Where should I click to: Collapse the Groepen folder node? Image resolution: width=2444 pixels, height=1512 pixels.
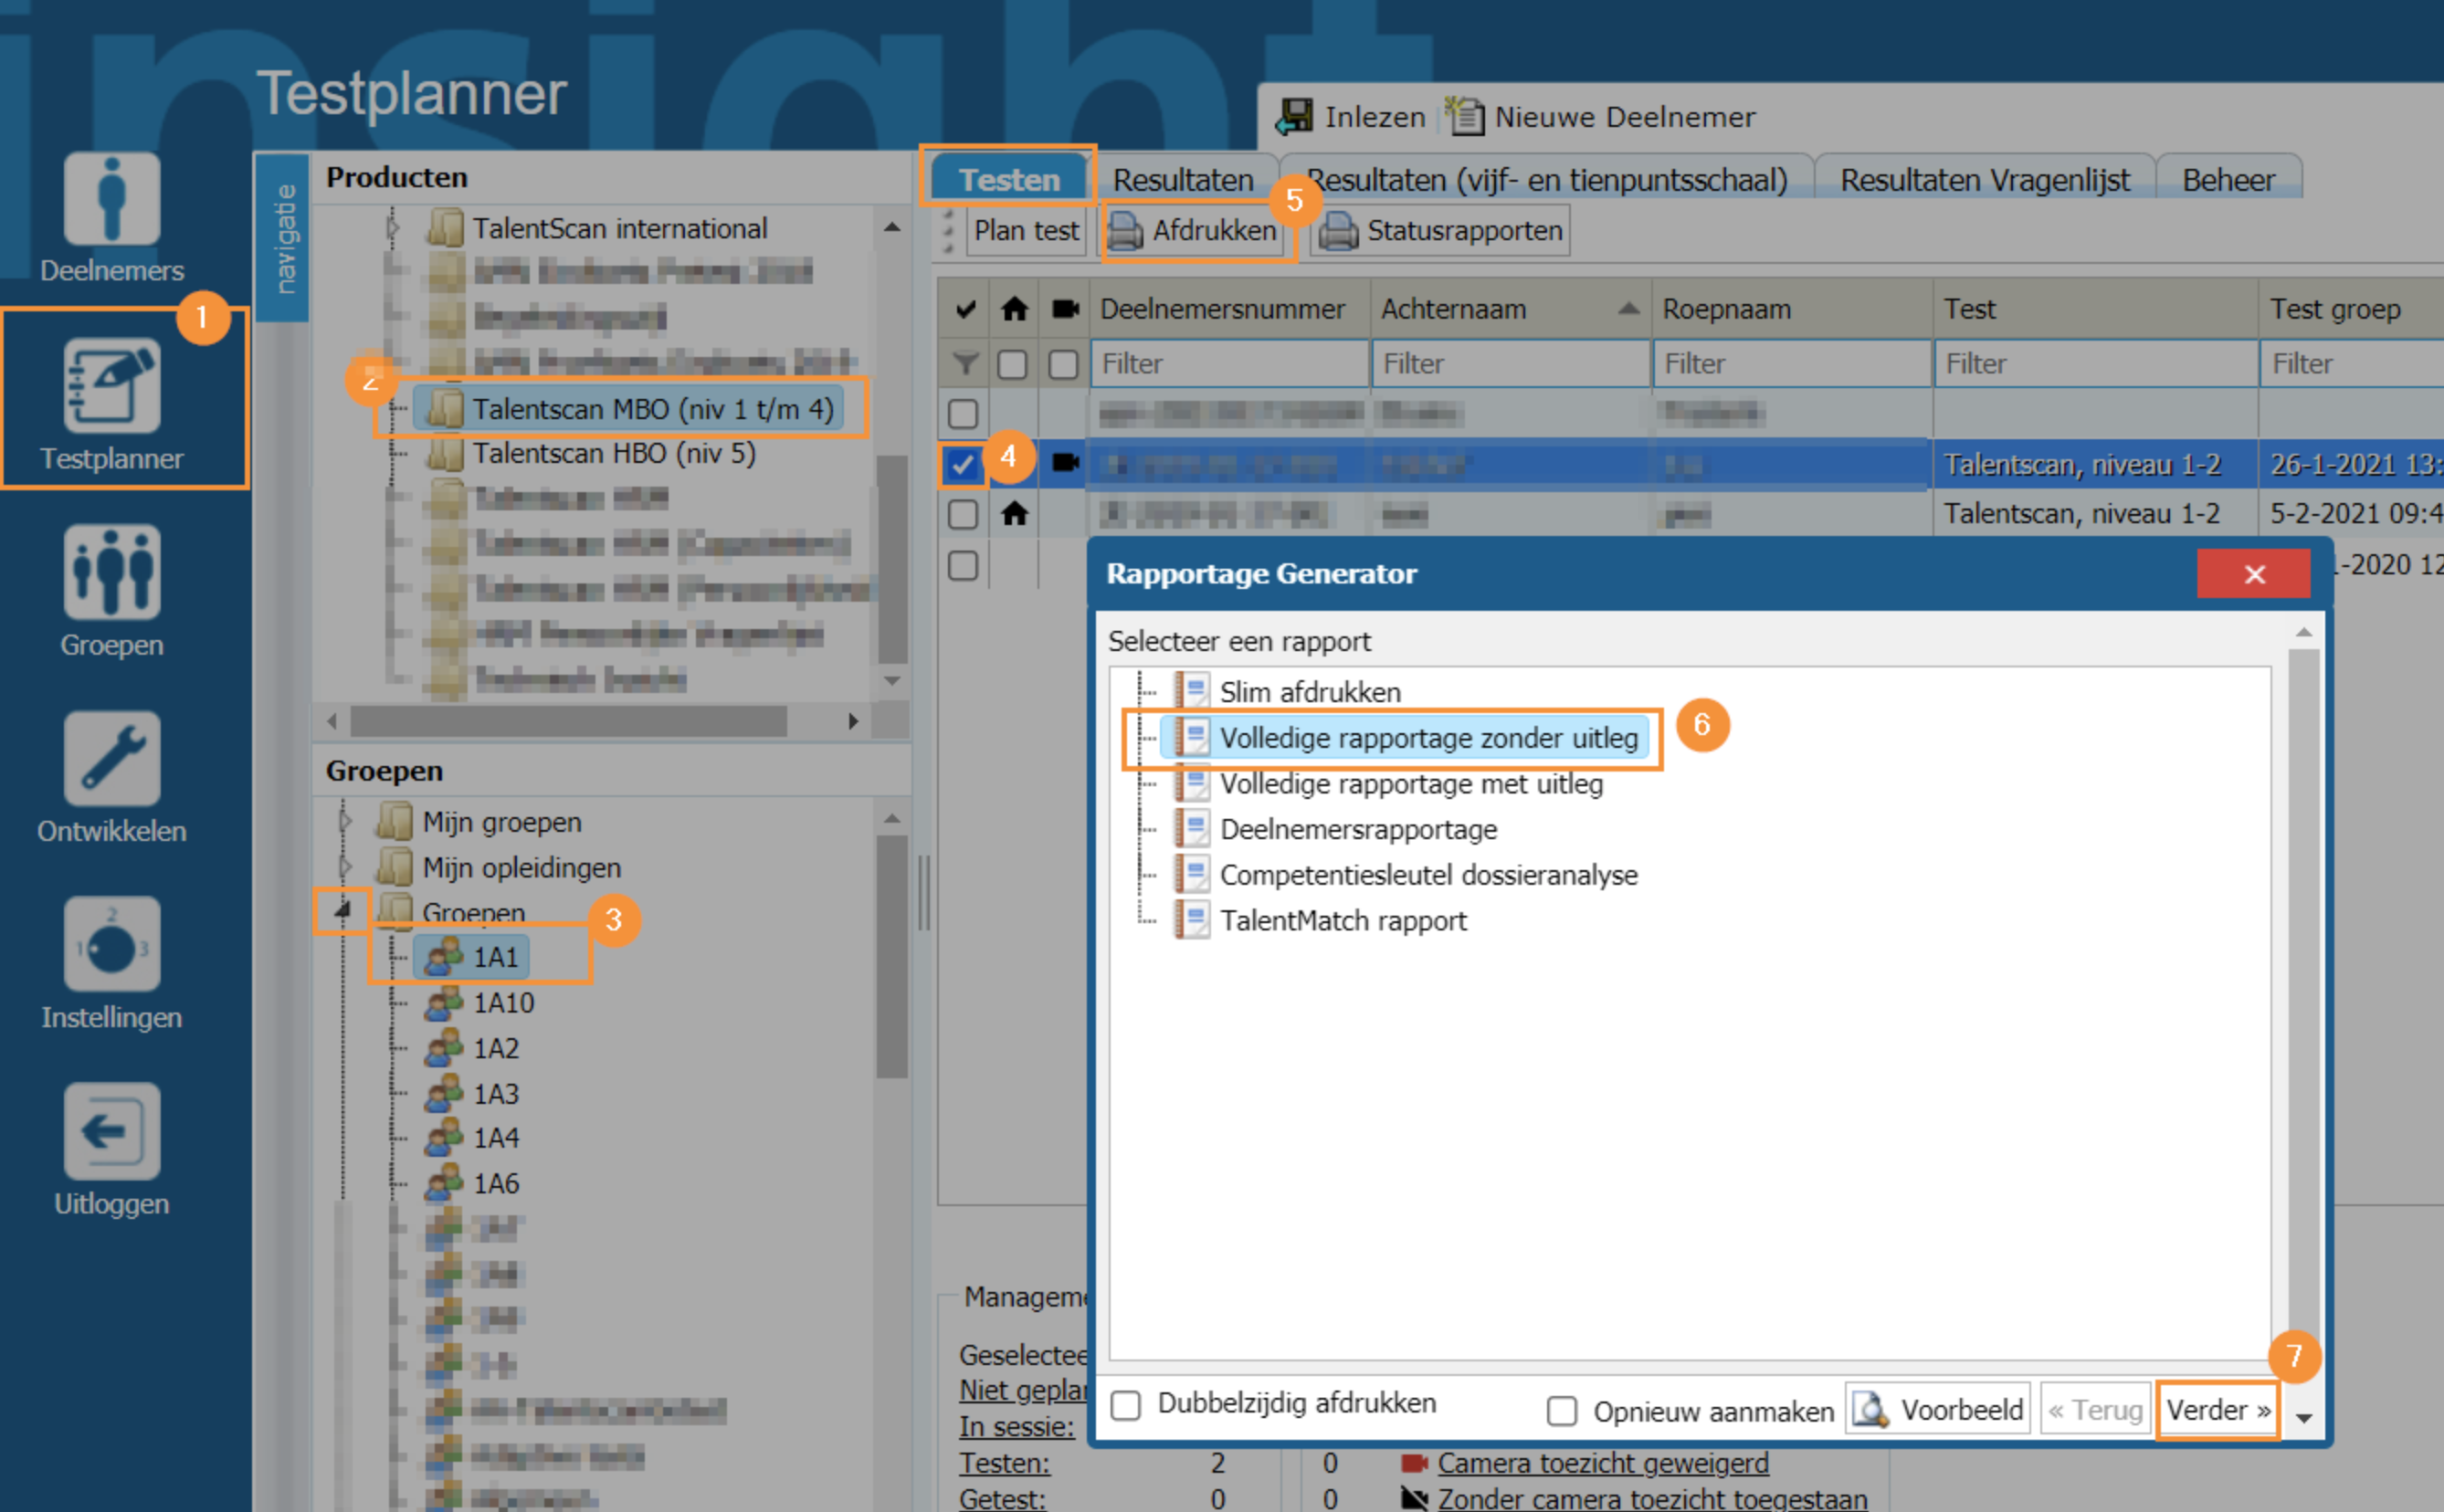343,910
